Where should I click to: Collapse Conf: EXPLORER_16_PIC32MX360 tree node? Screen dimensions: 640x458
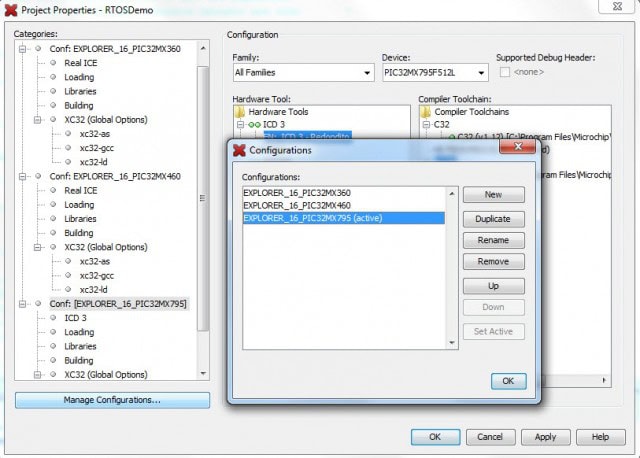click(22, 49)
